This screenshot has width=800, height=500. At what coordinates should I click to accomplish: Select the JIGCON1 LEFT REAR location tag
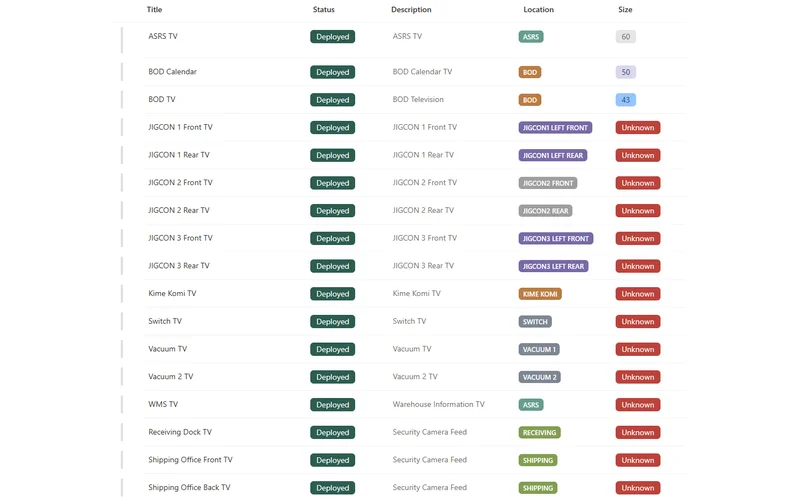553,156
